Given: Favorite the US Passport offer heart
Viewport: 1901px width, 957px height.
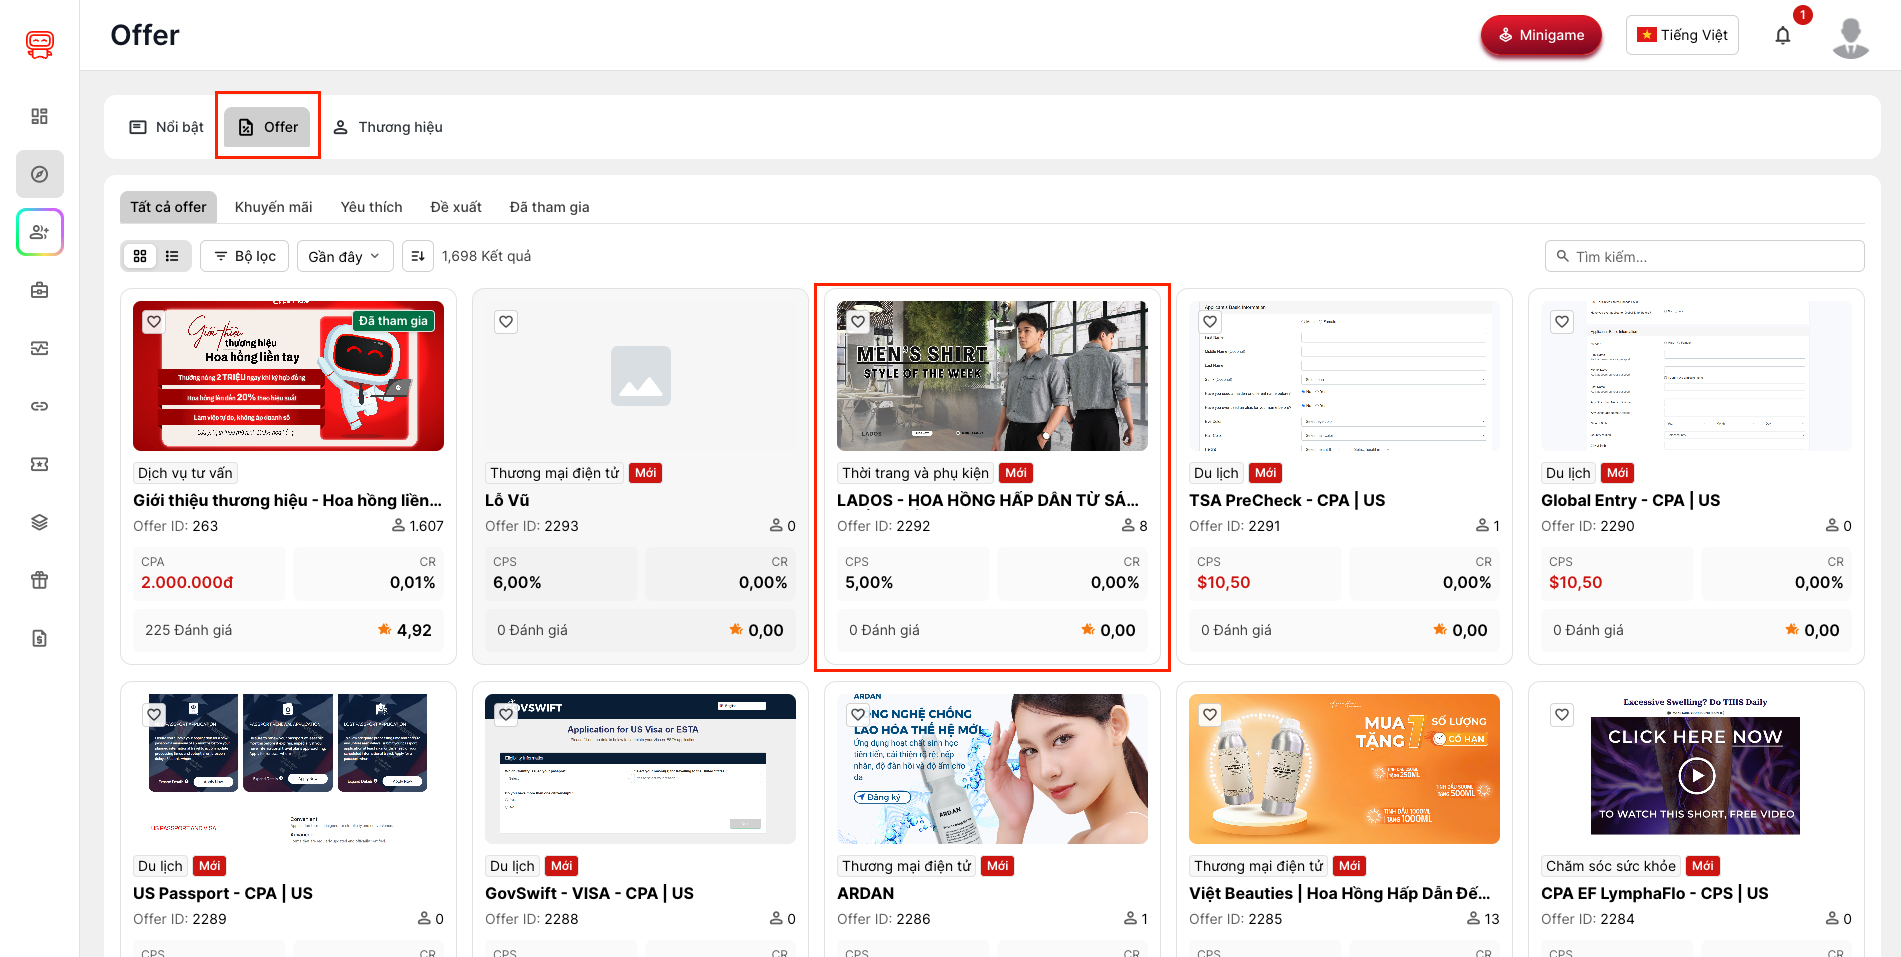Looking at the screenshot, I should [154, 715].
